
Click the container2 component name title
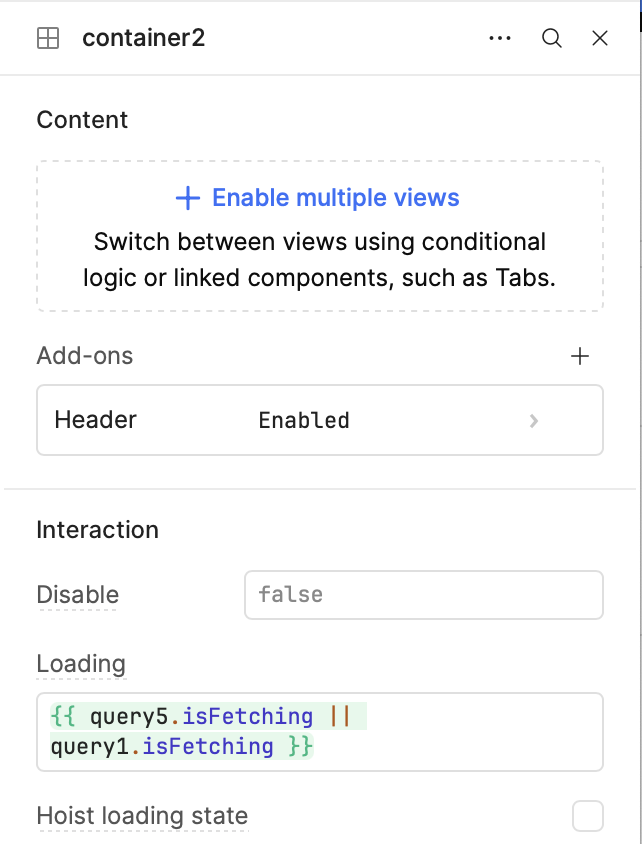coord(143,38)
